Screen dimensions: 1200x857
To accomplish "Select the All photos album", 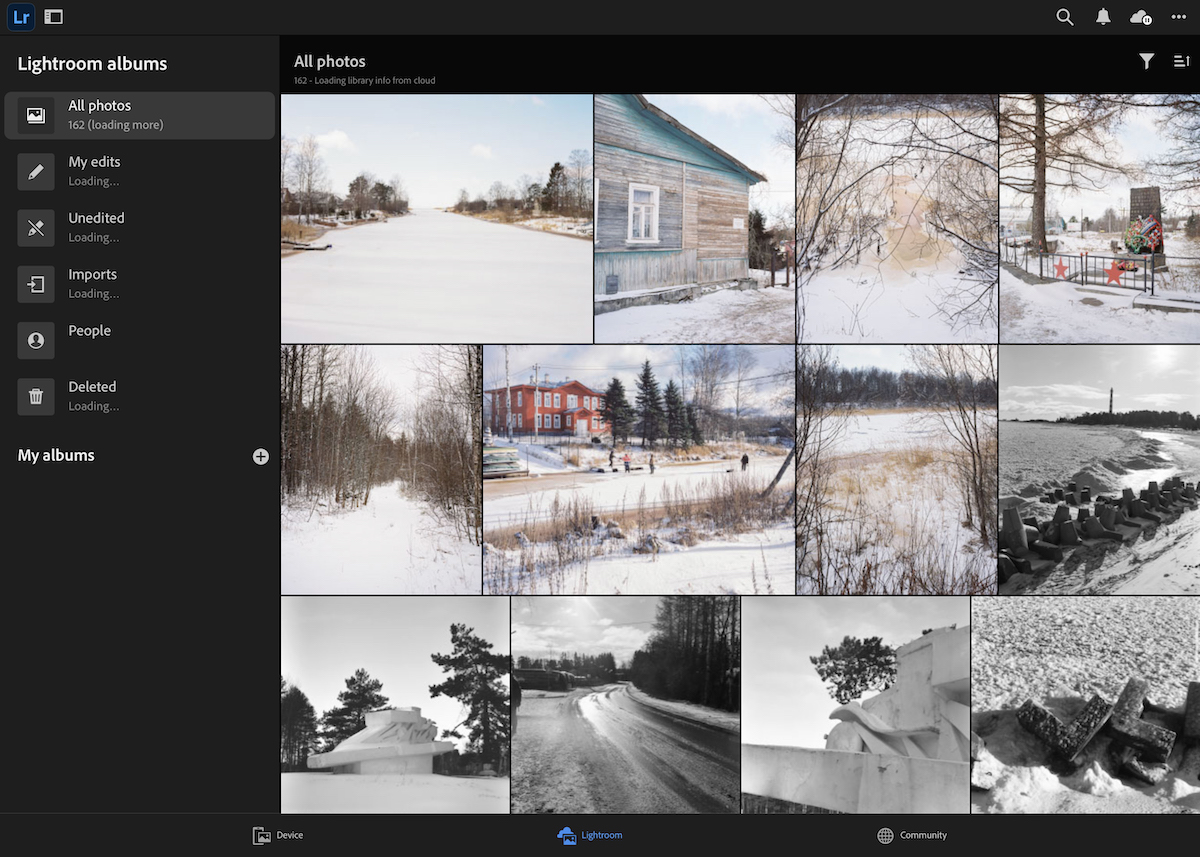I will pyautogui.click(x=140, y=115).
